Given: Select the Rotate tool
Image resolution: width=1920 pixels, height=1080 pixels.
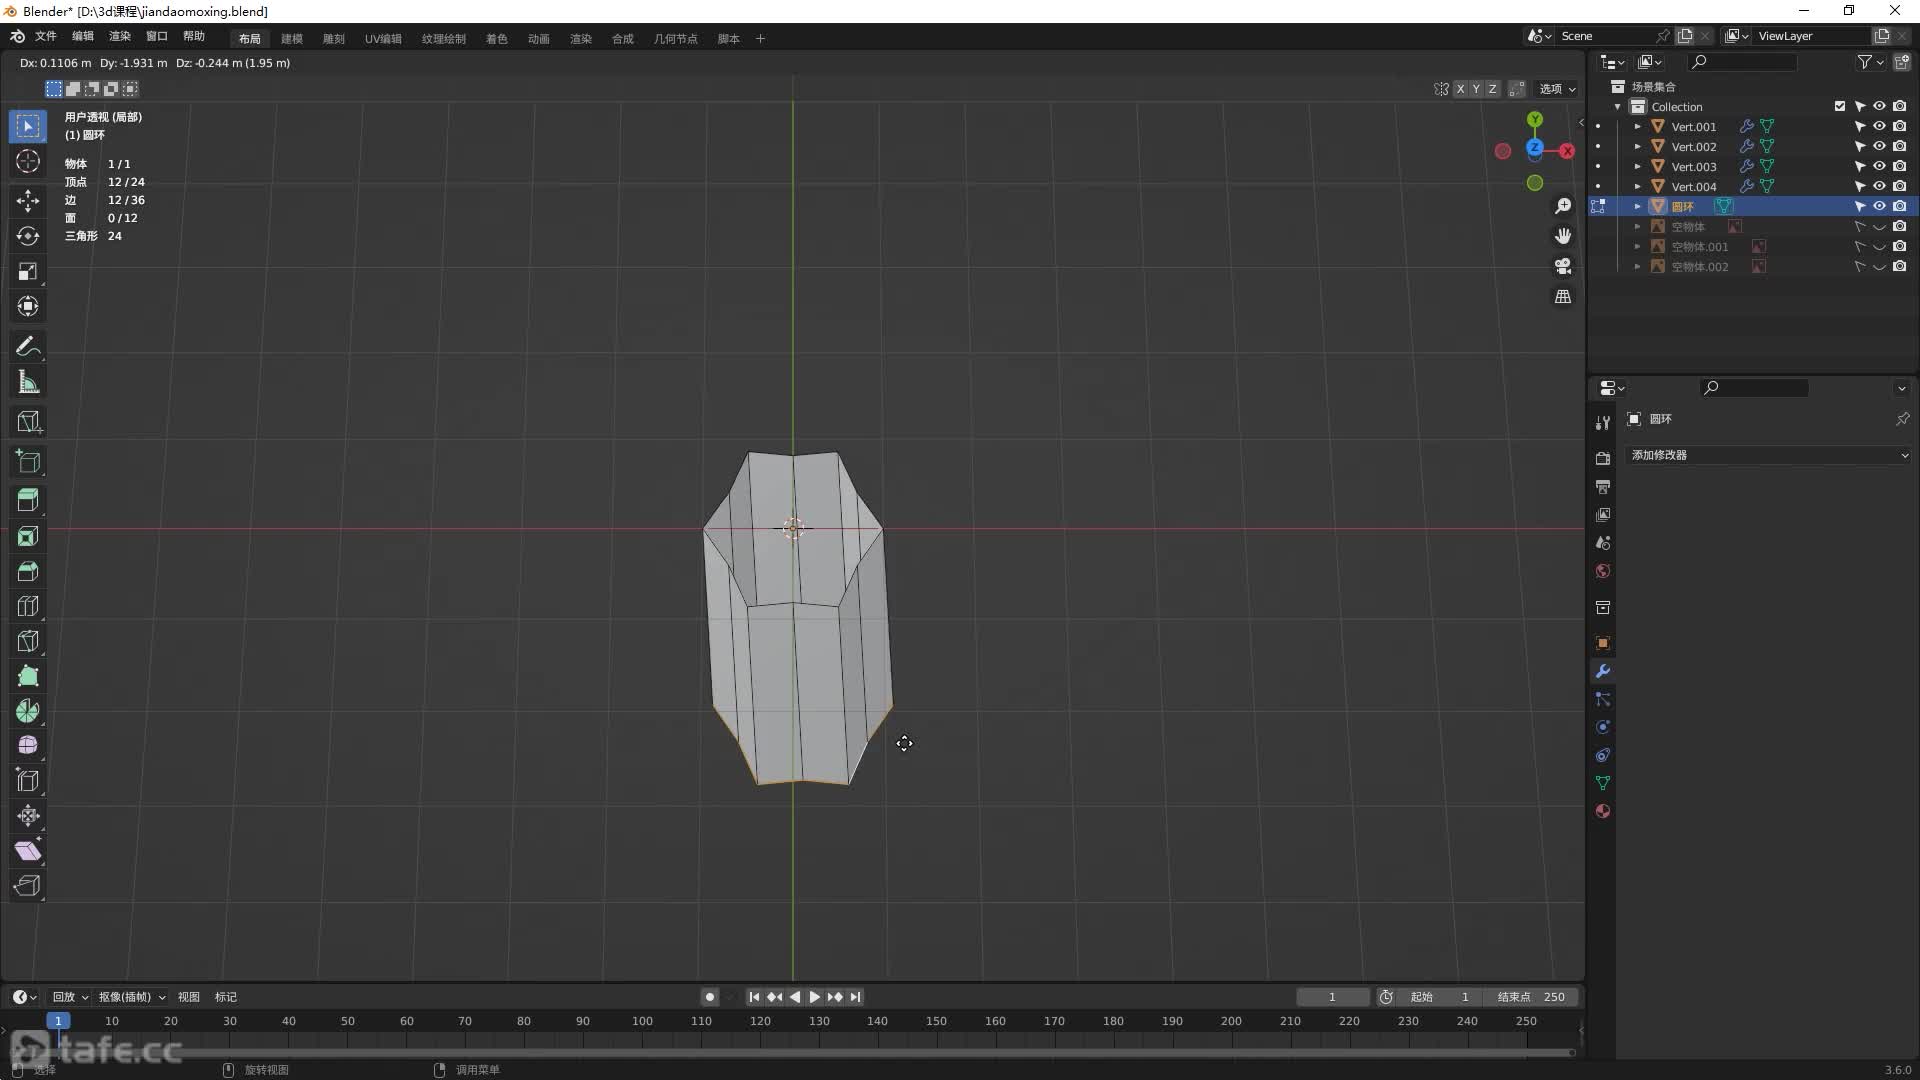Looking at the screenshot, I should pyautogui.click(x=28, y=236).
